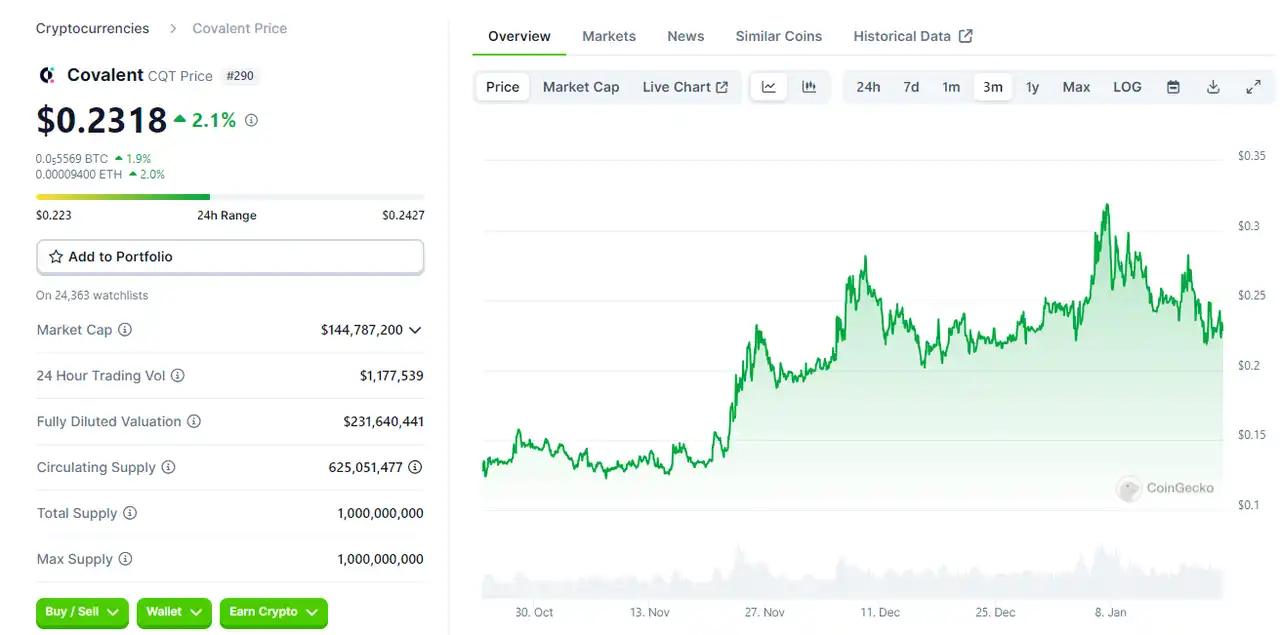Open the Buy / Sell dropdown
Viewport: 1280px width, 635px height.
[x=83, y=612]
